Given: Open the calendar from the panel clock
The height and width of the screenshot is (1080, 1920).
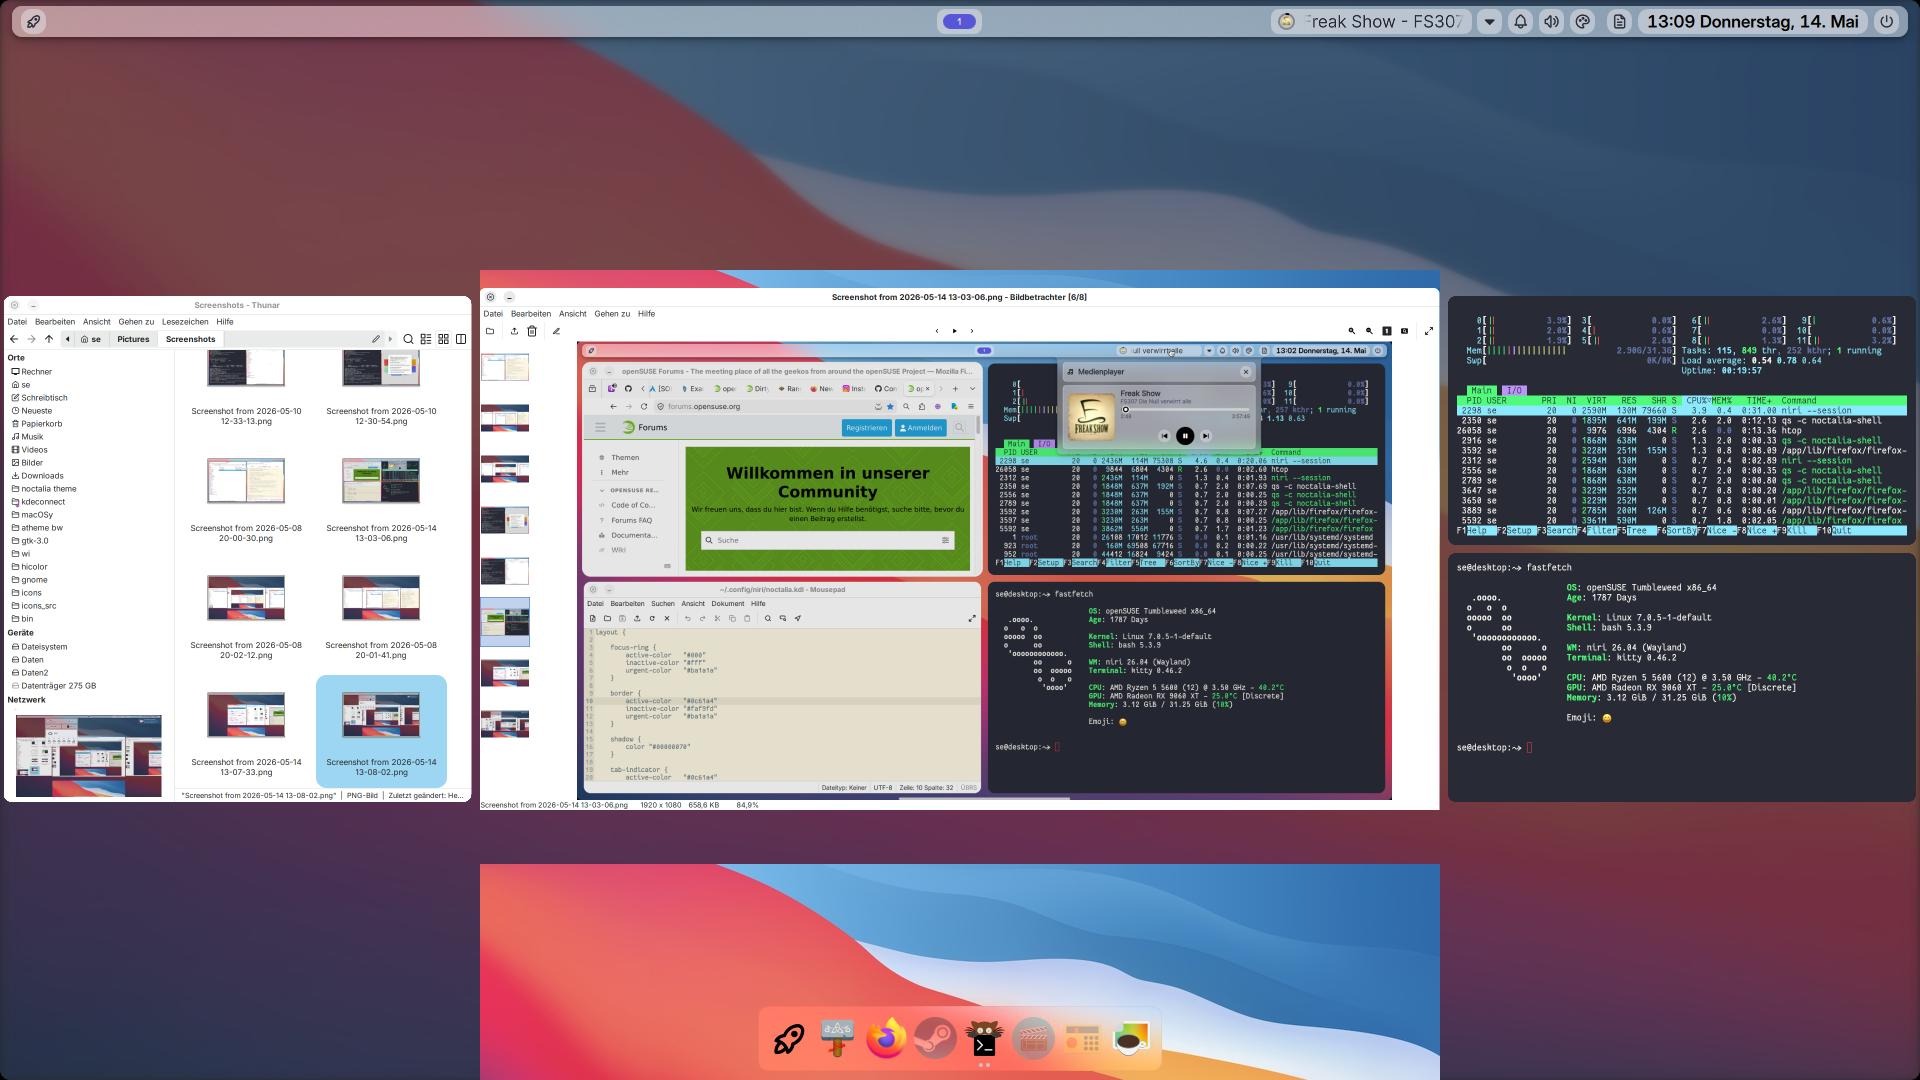Looking at the screenshot, I should point(1753,21).
